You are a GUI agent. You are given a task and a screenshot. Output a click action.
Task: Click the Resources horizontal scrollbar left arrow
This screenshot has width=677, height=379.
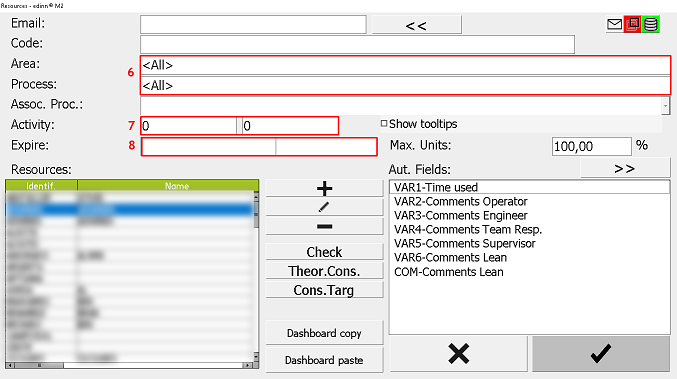click(x=10, y=365)
